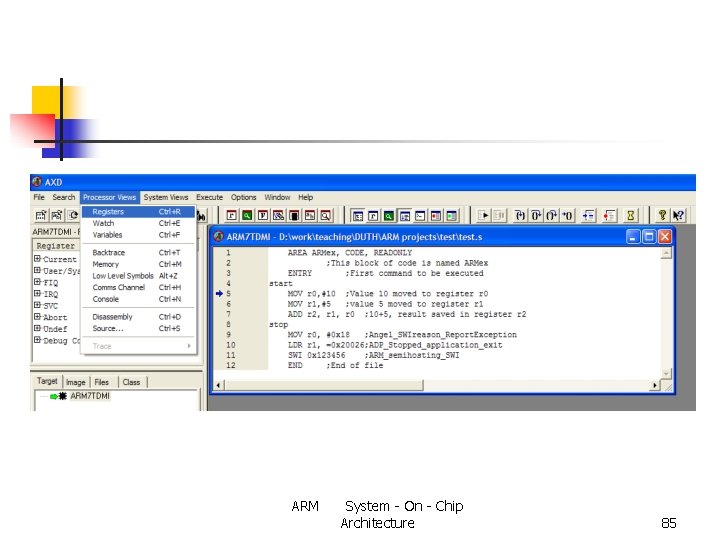
Task: Click the Step over toolbar icon
Action: (536, 215)
